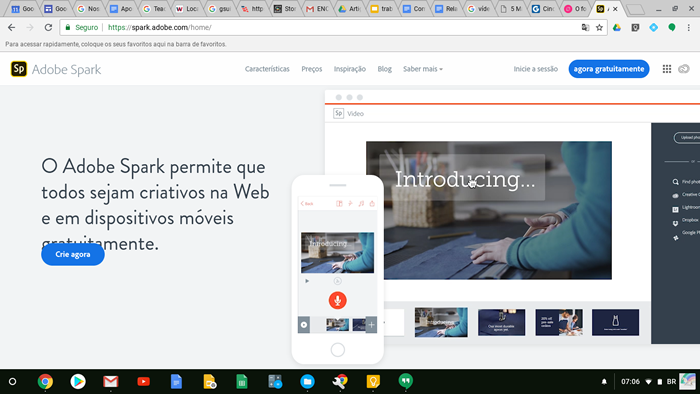Viewport: 700px width, 394px height.
Task: Switch to the 5 M browser tab
Action: [511, 8]
